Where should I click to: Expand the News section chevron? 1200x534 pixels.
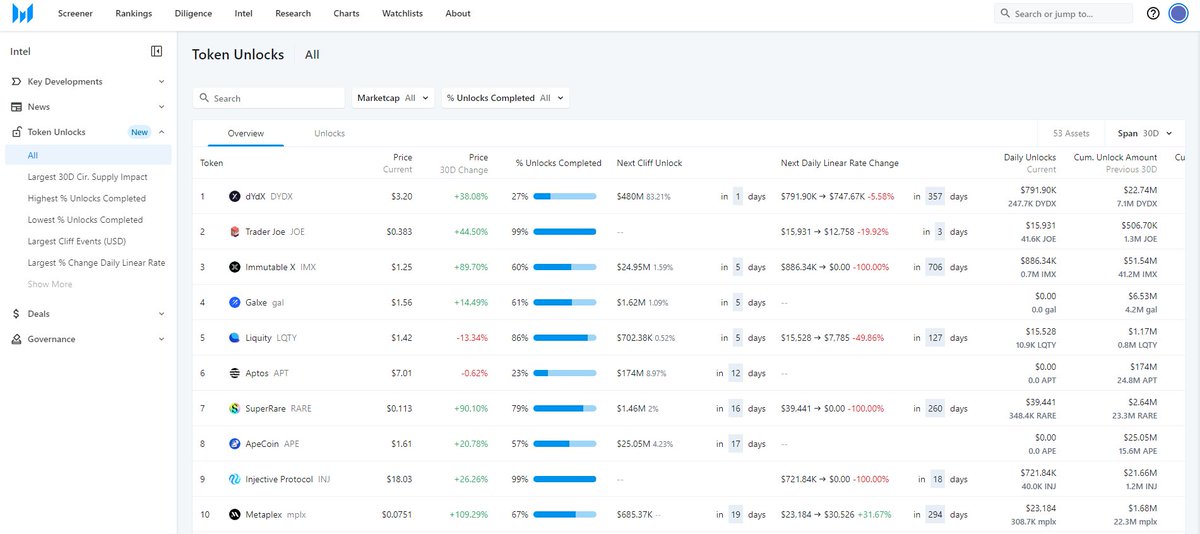[x=162, y=107]
